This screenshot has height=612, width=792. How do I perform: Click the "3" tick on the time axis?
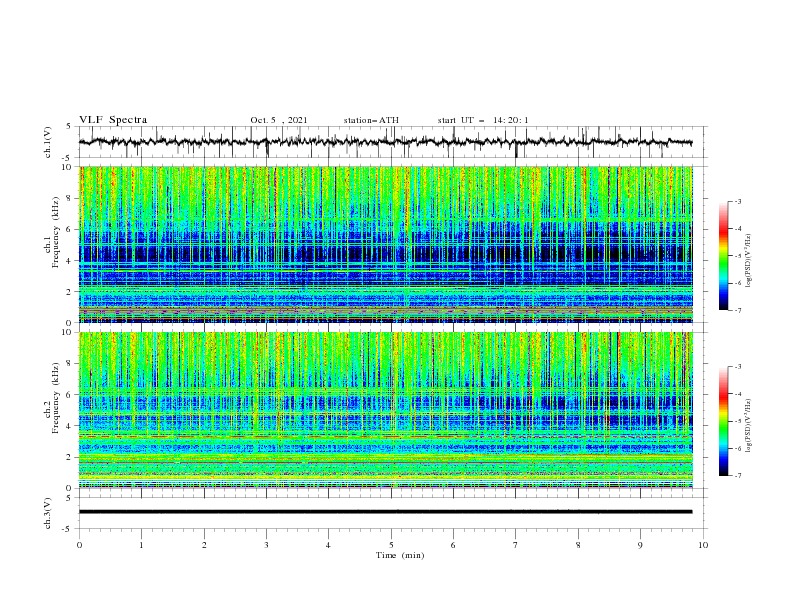[266, 545]
